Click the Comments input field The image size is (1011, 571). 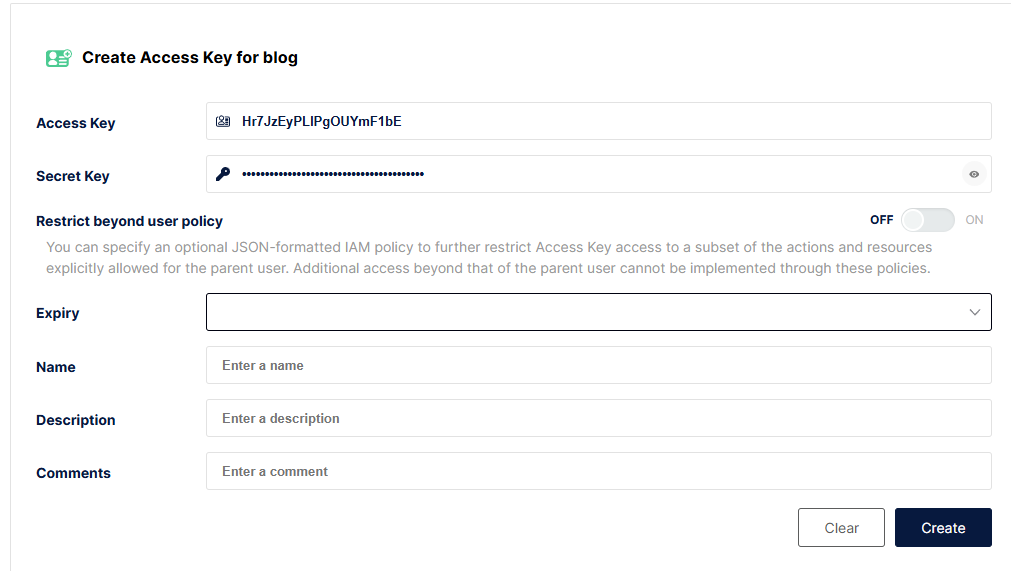click(x=598, y=472)
